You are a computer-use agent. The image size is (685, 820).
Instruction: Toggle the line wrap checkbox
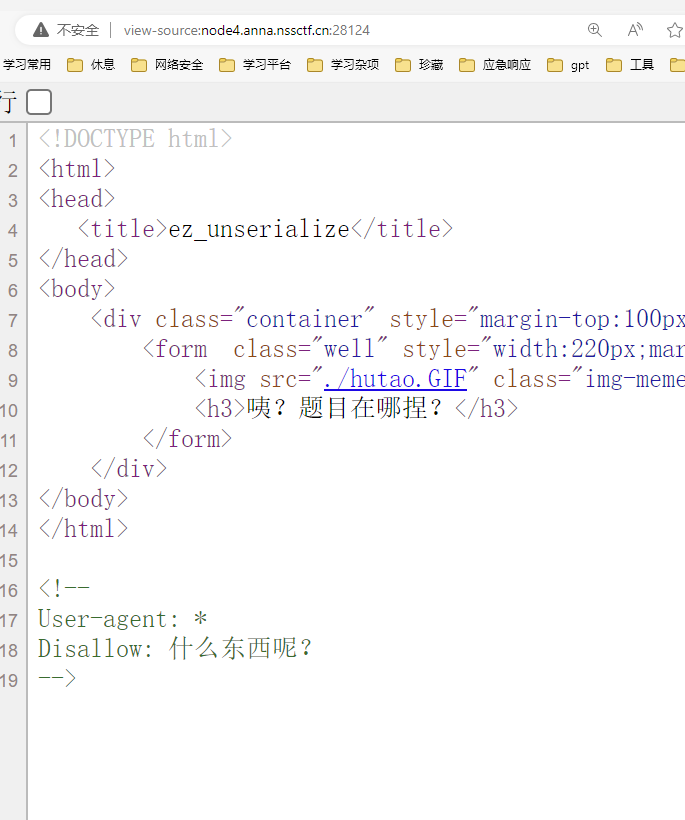[39, 101]
